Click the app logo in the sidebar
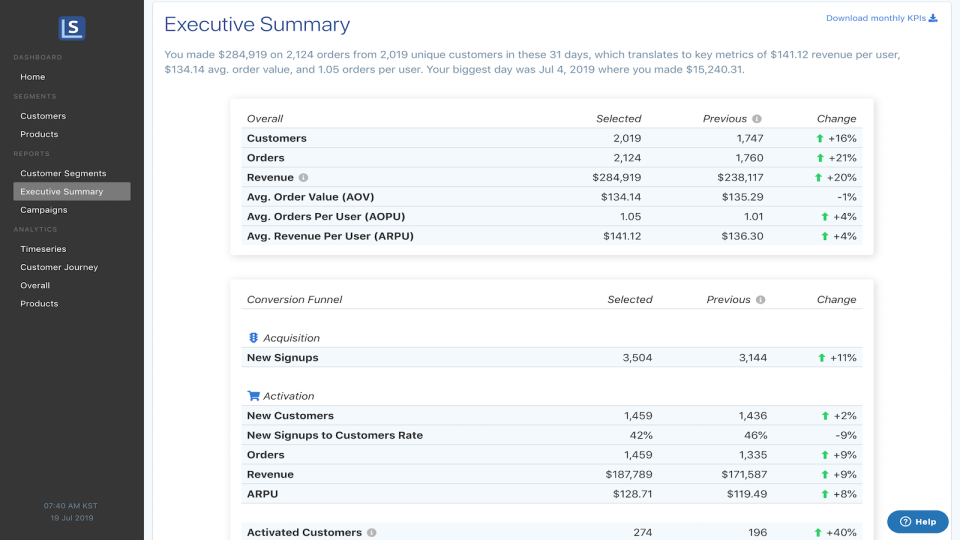Screen dimensions: 960x540 (72, 29)
